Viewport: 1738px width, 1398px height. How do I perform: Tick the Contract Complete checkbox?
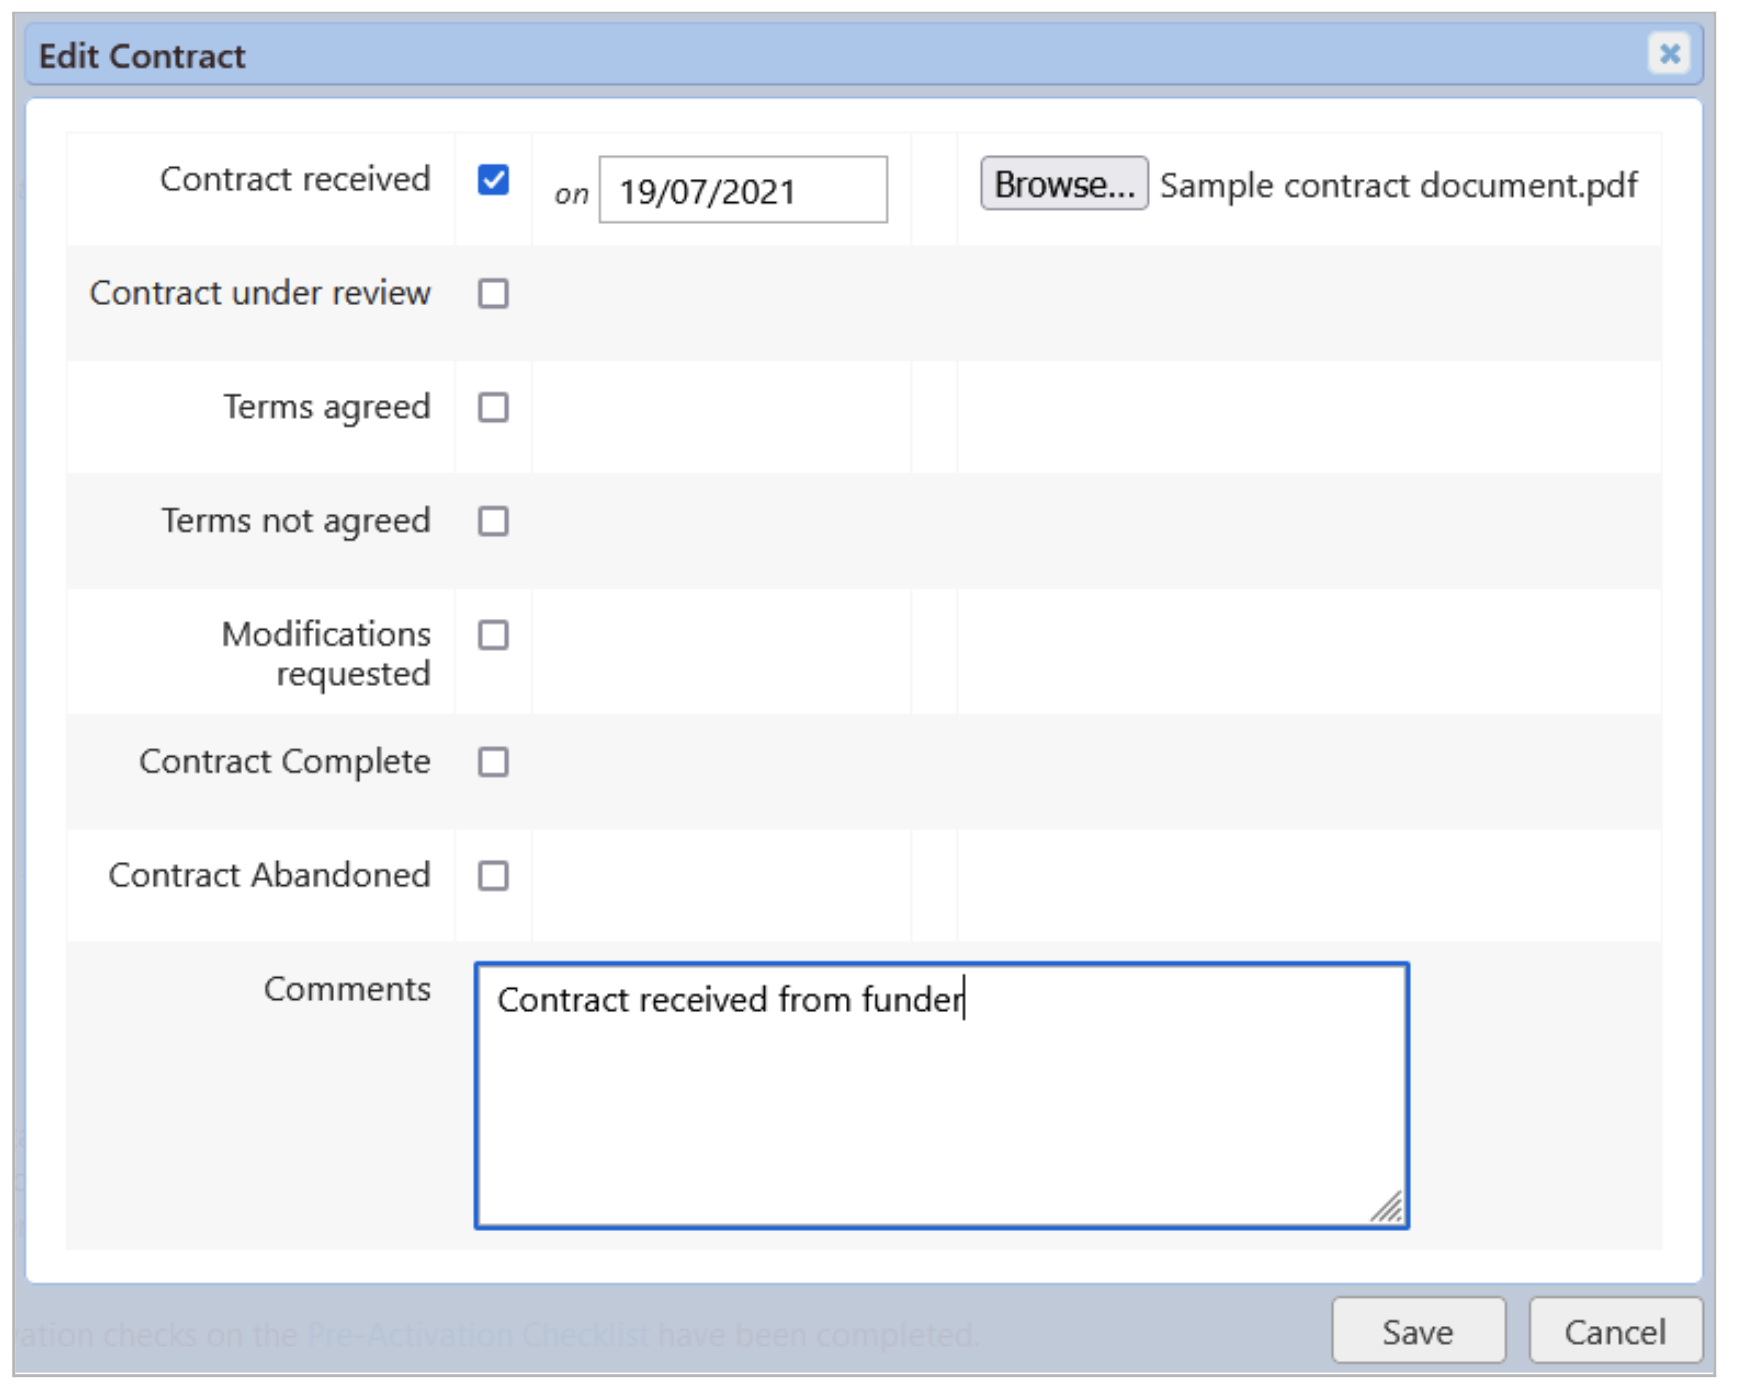(x=493, y=763)
